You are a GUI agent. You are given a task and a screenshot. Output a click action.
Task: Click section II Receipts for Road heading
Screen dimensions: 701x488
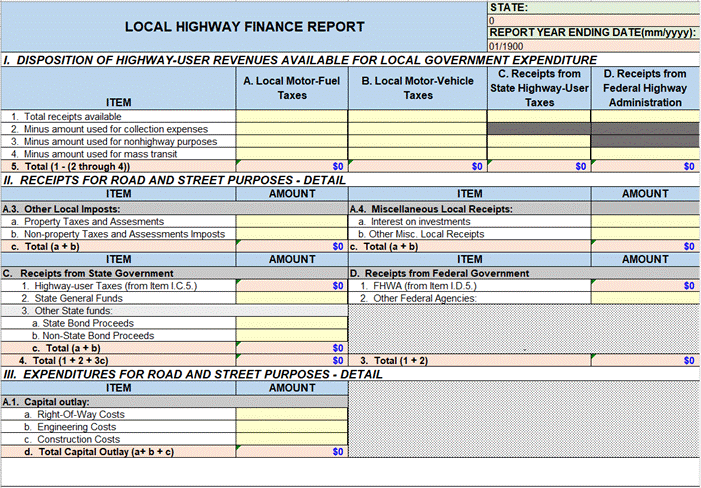pyautogui.click(x=174, y=180)
